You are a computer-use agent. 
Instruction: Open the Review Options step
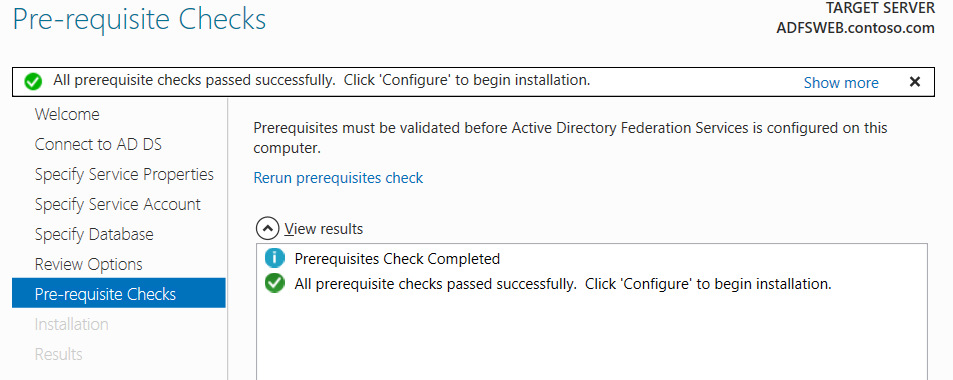click(x=88, y=264)
